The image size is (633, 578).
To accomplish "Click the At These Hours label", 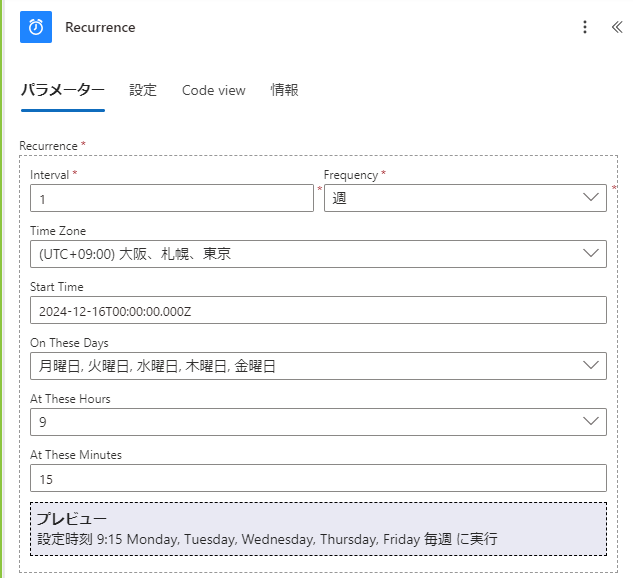I will [x=70, y=399].
